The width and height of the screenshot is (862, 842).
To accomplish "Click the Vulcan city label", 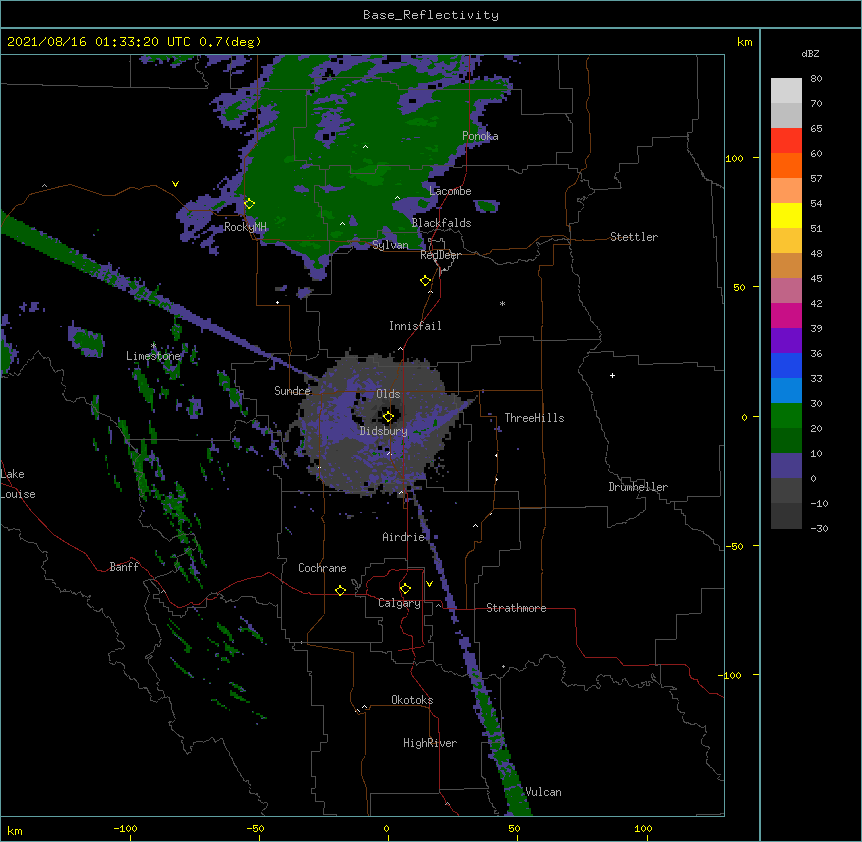I will pos(544,792).
